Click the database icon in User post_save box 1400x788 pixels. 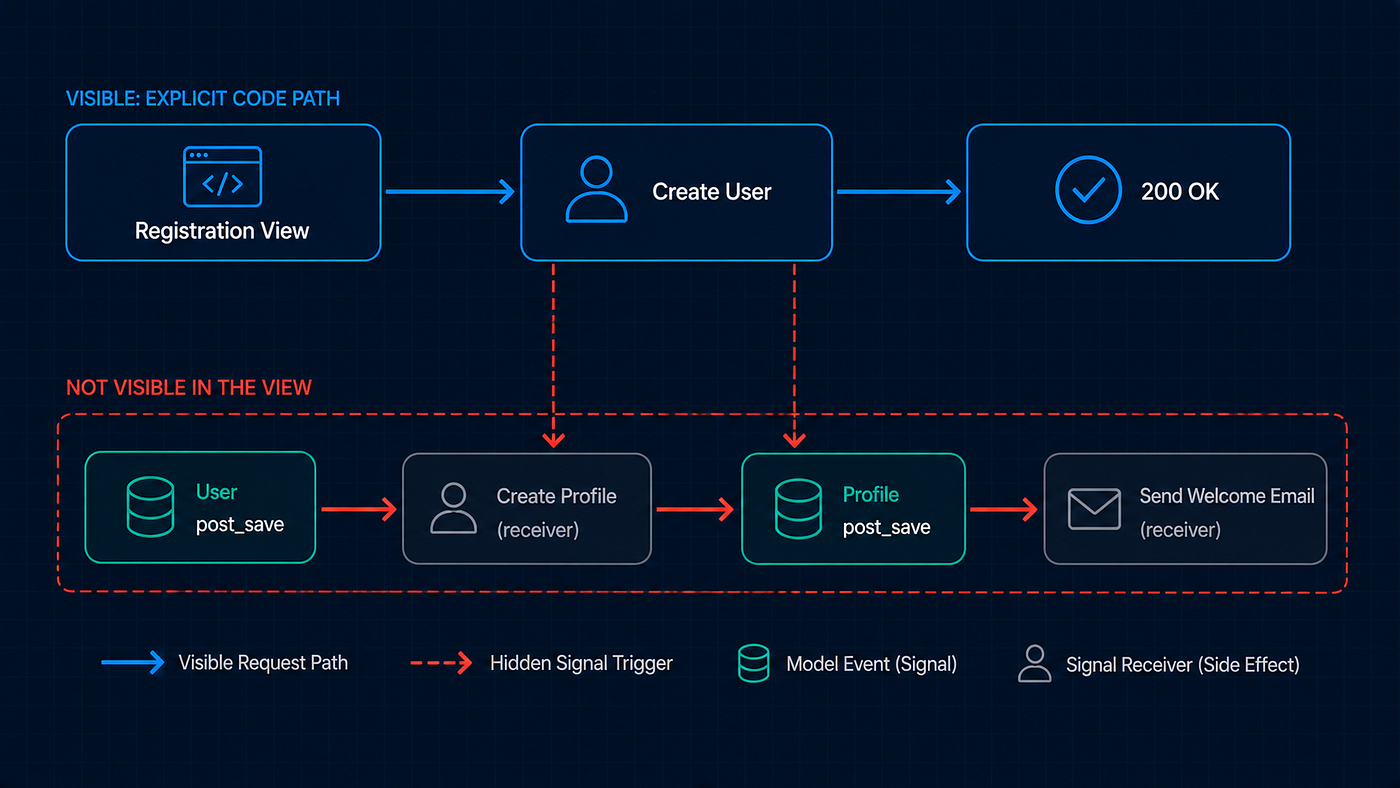coord(150,507)
